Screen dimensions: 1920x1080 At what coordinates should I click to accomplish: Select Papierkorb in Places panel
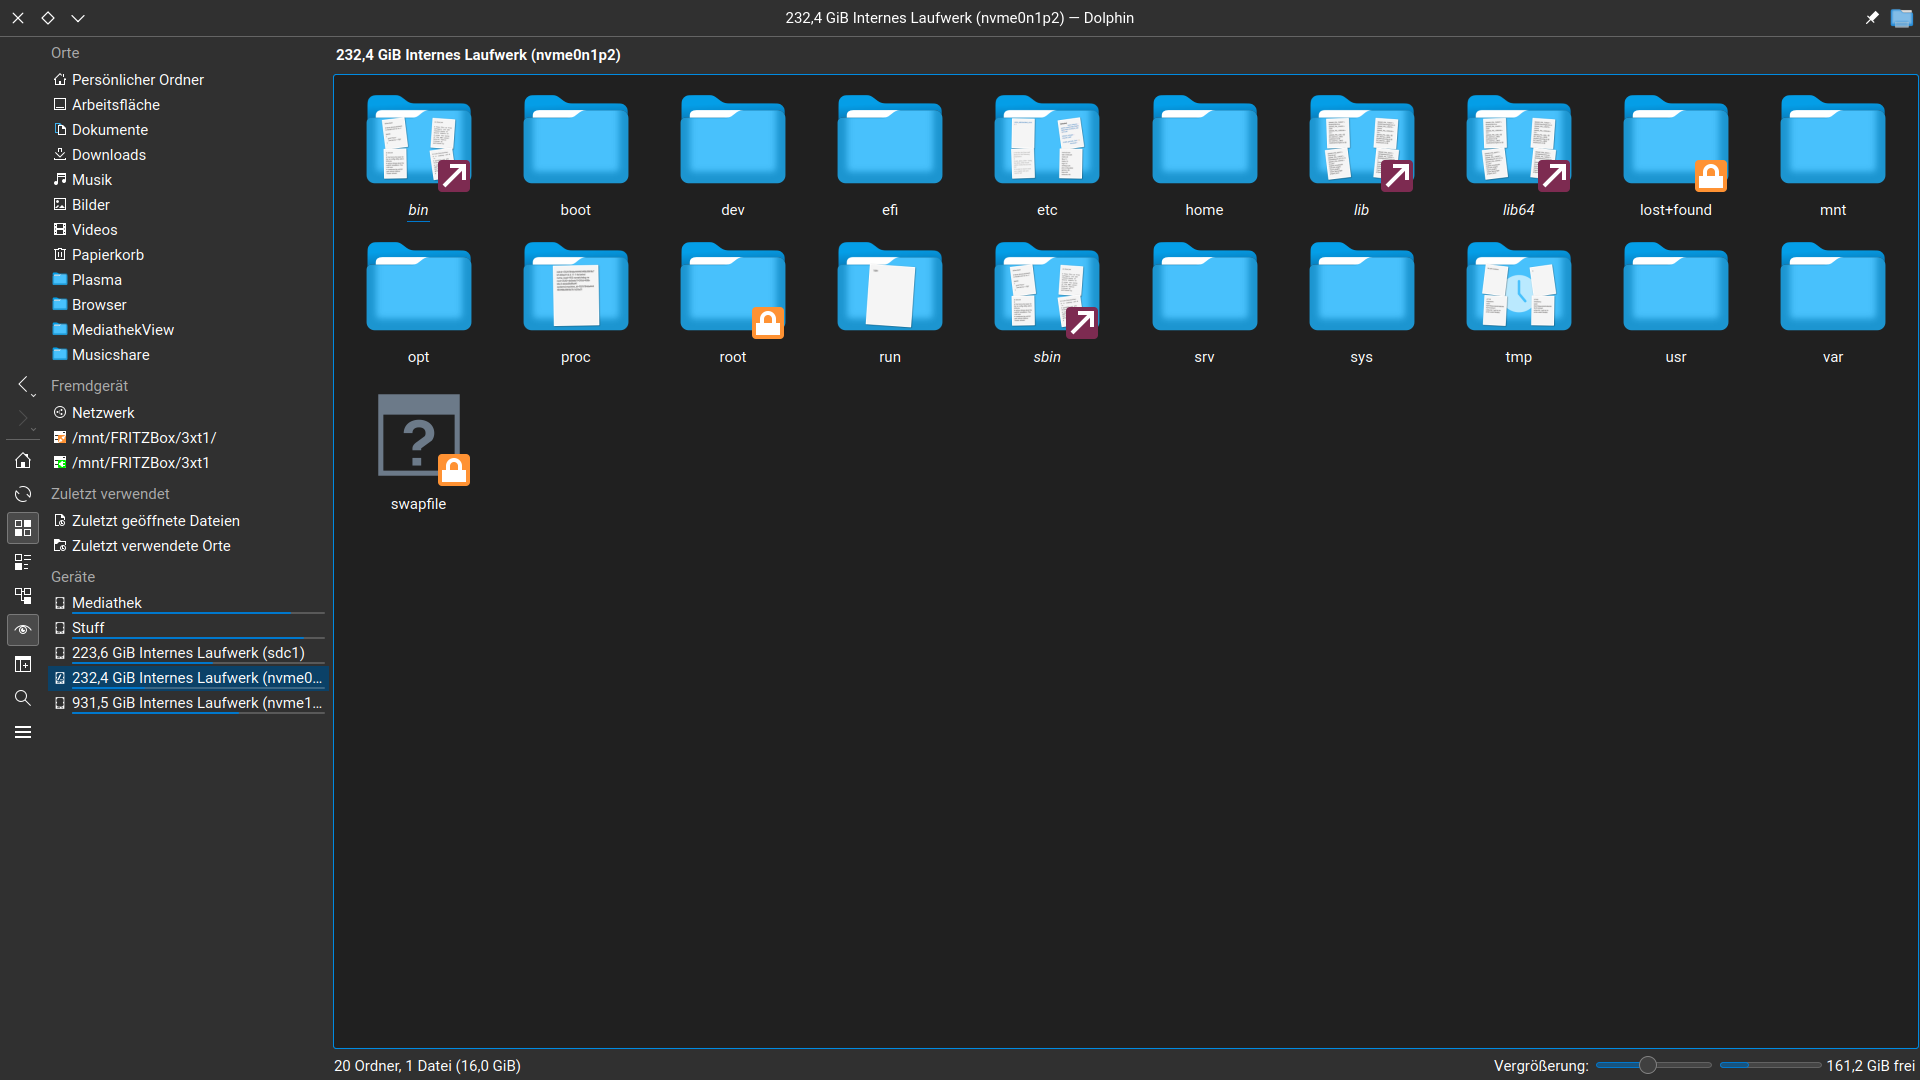pos(108,255)
